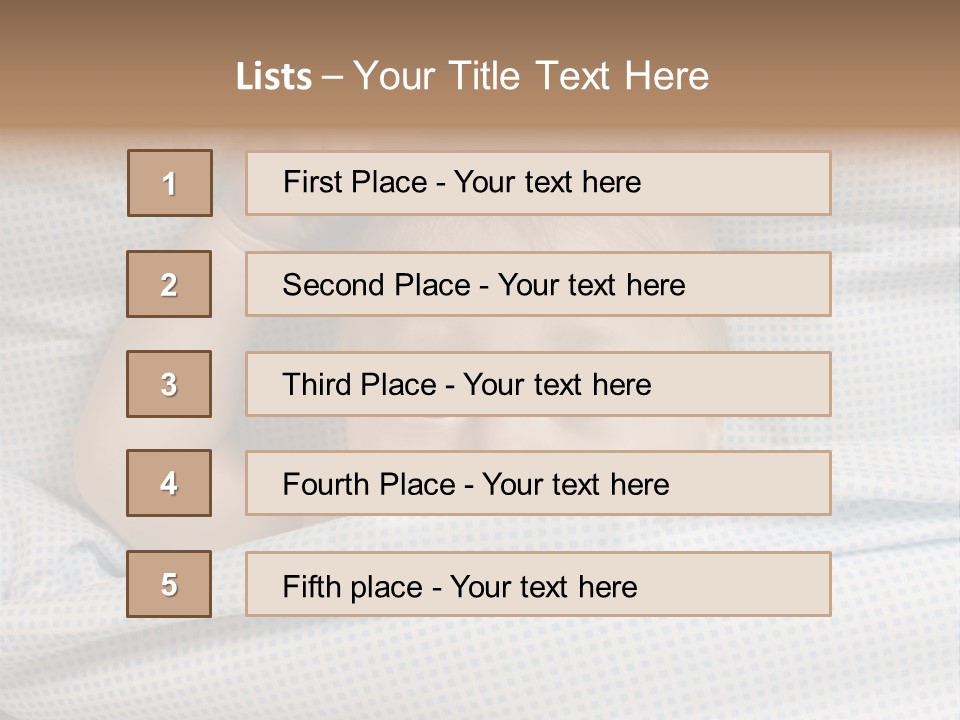The image size is (960, 720).
Task: Select the number 4 square
Action: 169,483
